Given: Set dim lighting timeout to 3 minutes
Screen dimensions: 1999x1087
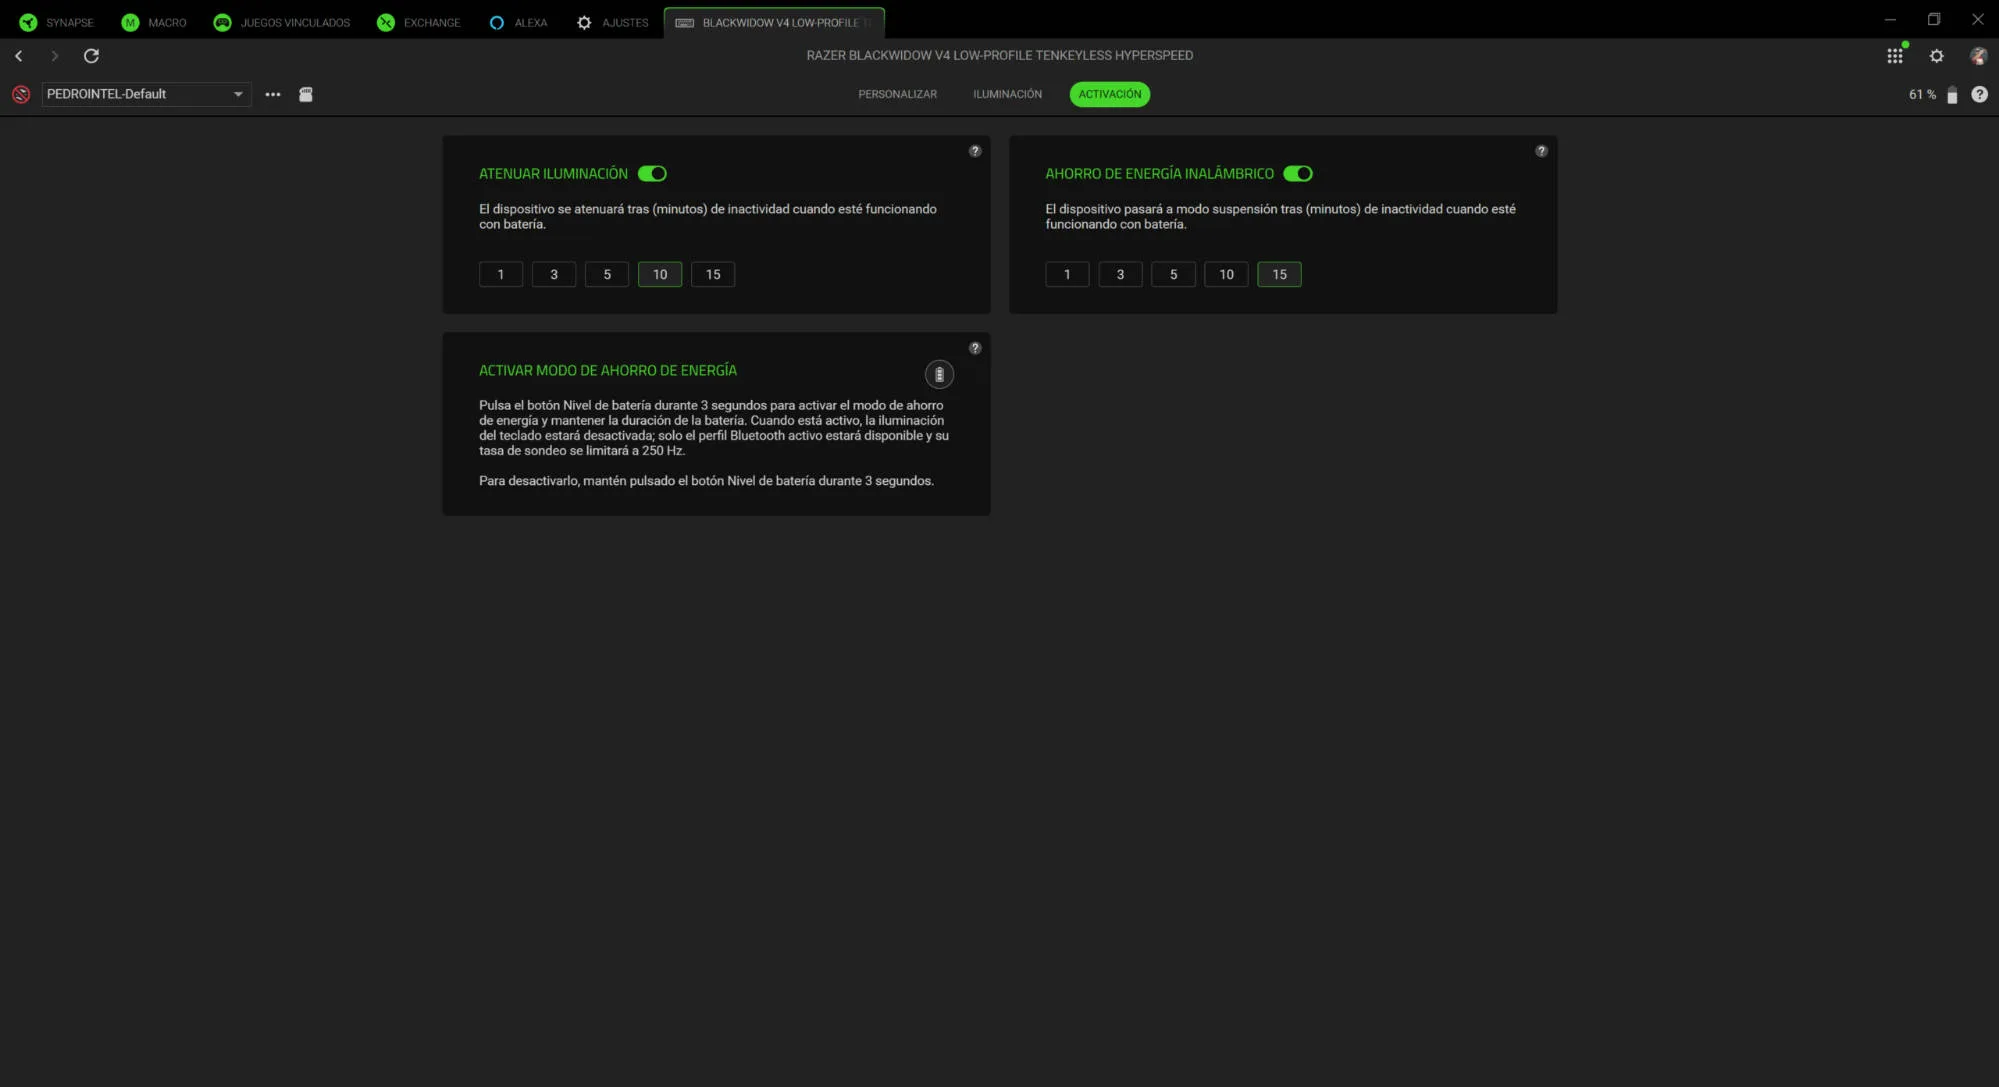Looking at the screenshot, I should coord(554,274).
